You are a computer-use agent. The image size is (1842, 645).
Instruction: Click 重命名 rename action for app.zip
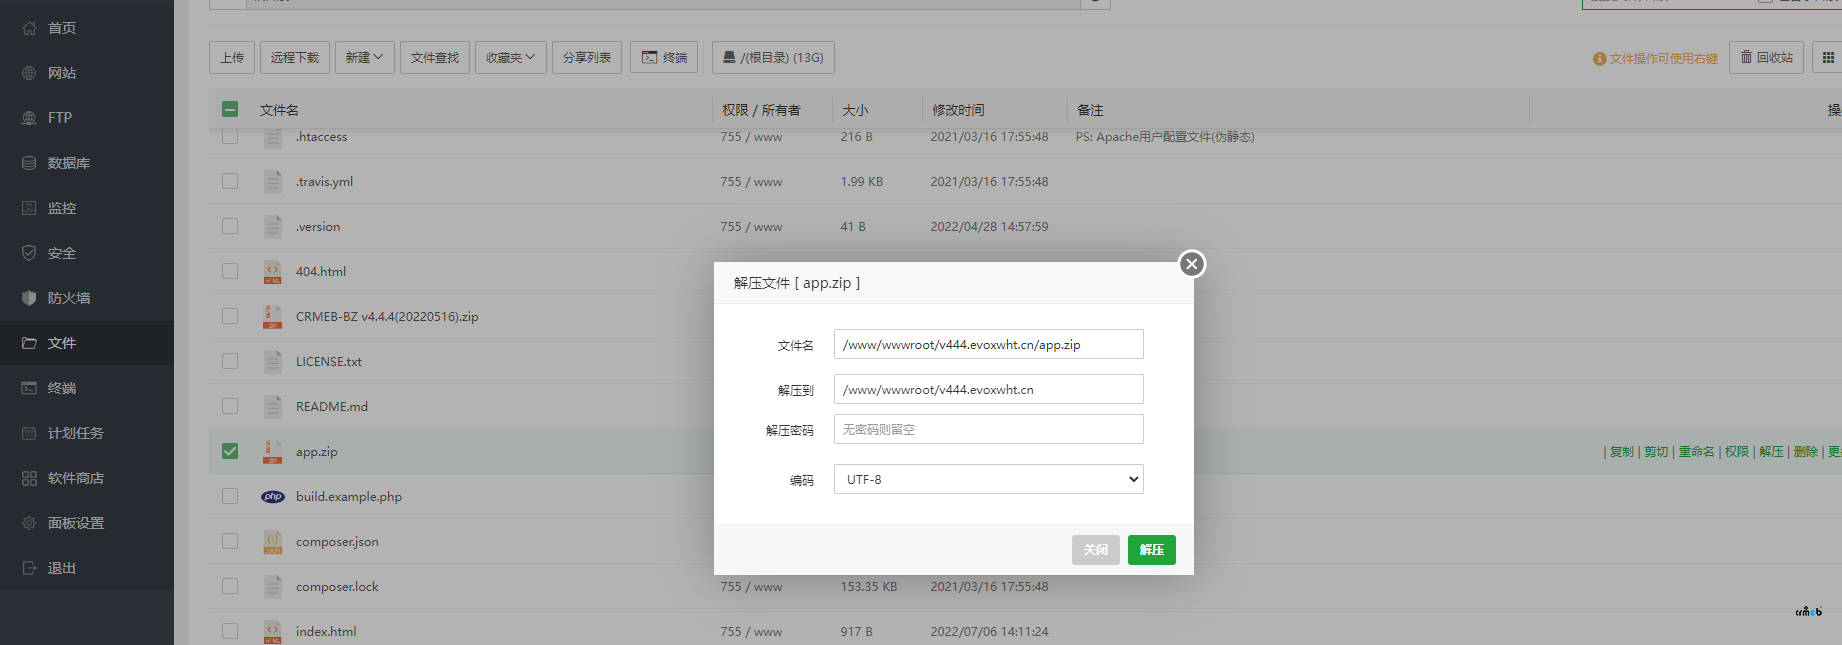coord(1696,452)
